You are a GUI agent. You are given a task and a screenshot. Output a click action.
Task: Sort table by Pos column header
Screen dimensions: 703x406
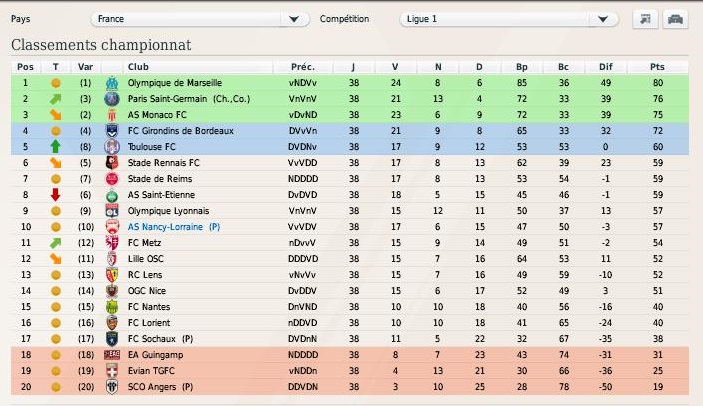coord(26,67)
